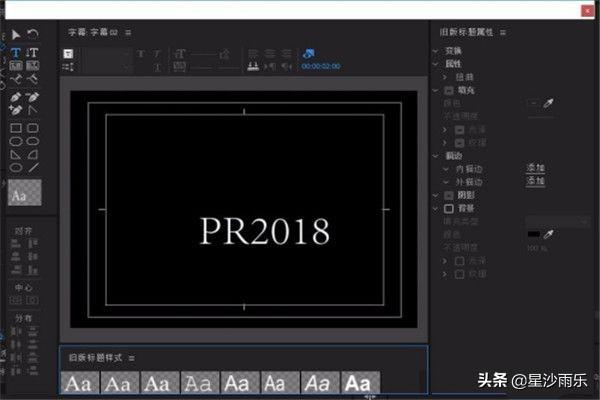This screenshot has width=600, height=400.
Task: Toggle 纹理 checkbox under 背景
Action: pyautogui.click(x=460, y=274)
